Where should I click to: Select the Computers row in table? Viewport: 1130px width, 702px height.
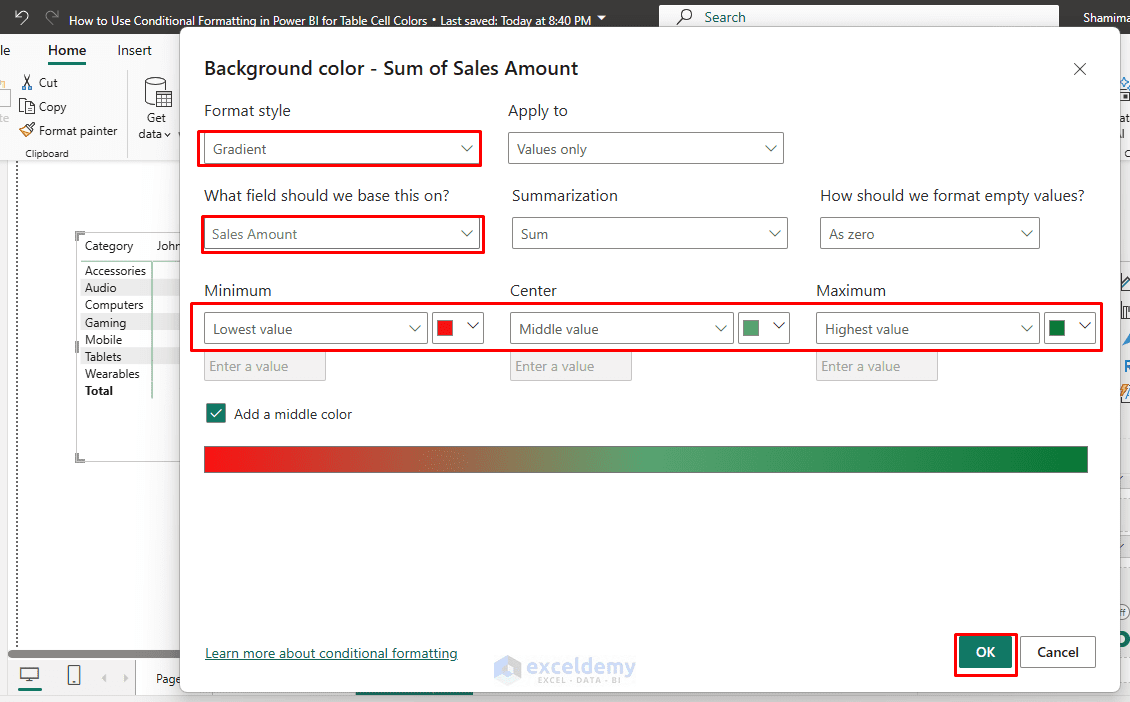[x=114, y=305]
